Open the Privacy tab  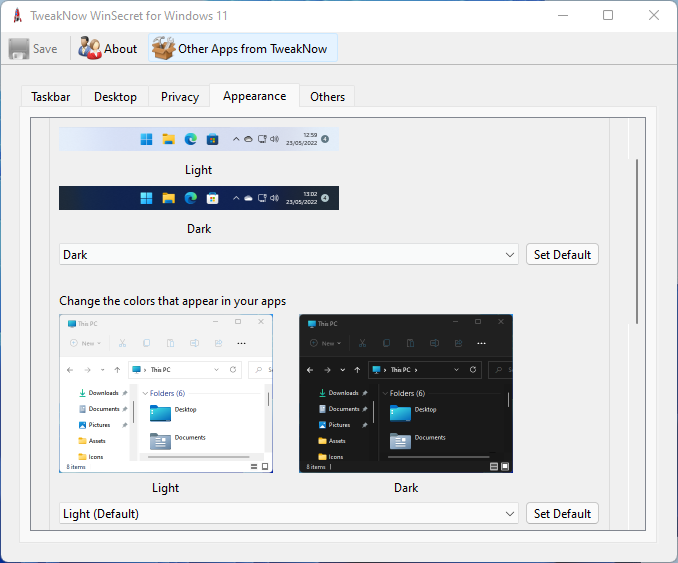pos(180,96)
